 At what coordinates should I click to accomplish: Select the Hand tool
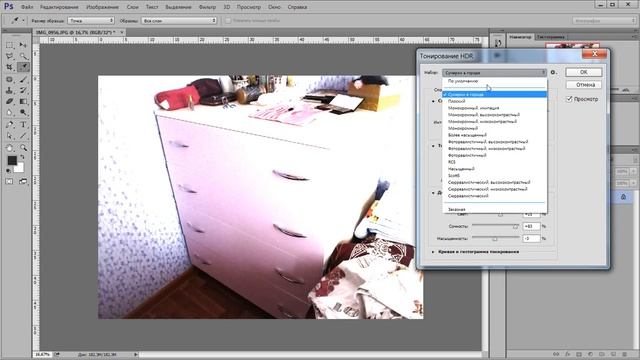tap(9, 148)
